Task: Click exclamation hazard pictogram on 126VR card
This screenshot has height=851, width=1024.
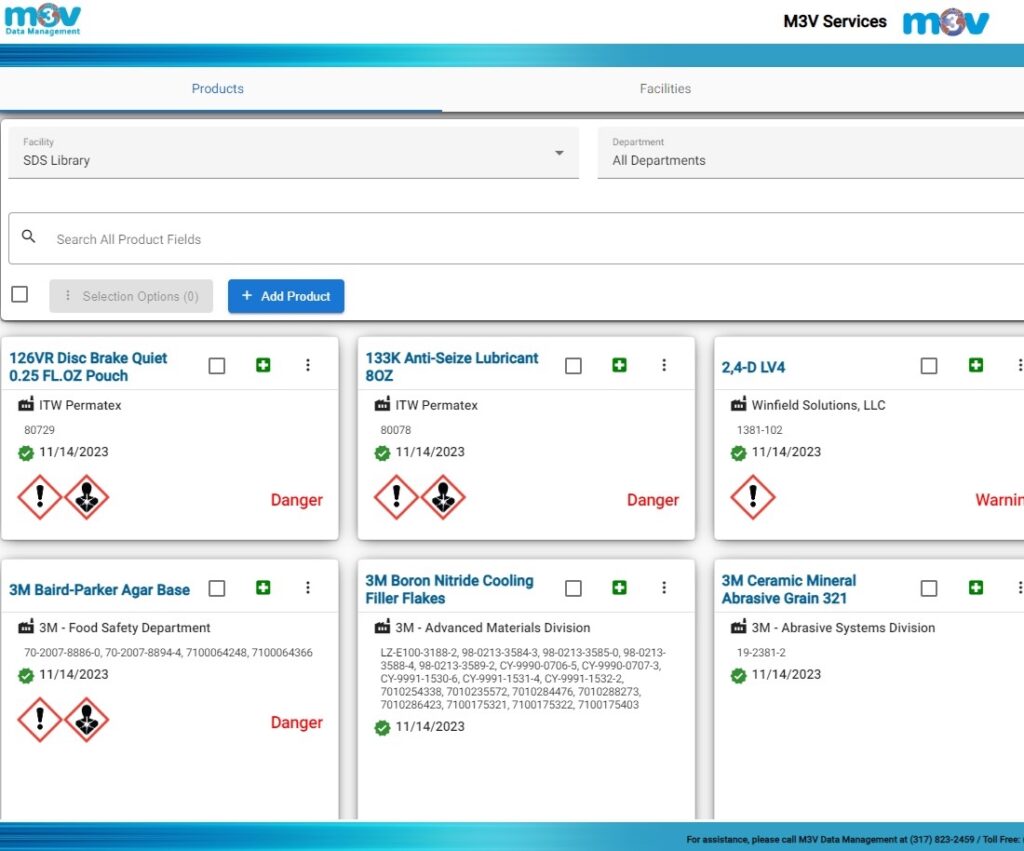Action: pyautogui.click(x=40, y=498)
